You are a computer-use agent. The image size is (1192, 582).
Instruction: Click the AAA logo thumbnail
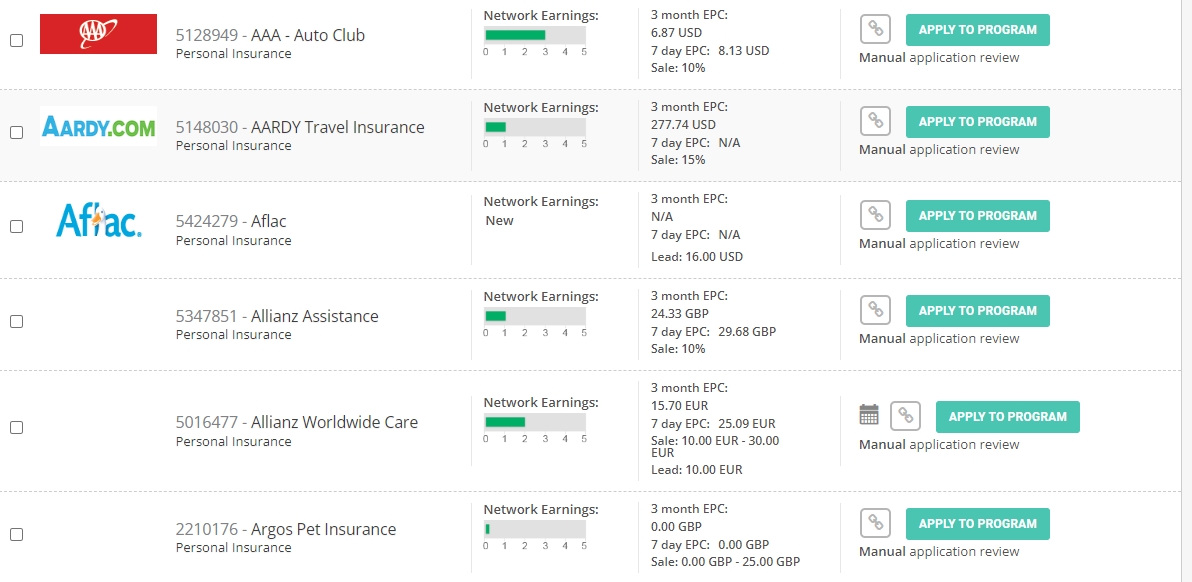pyautogui.click(x=98, y=34)
